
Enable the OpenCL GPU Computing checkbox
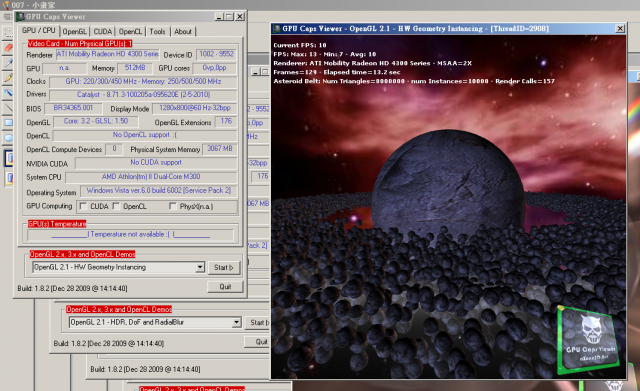click(116, 206)
